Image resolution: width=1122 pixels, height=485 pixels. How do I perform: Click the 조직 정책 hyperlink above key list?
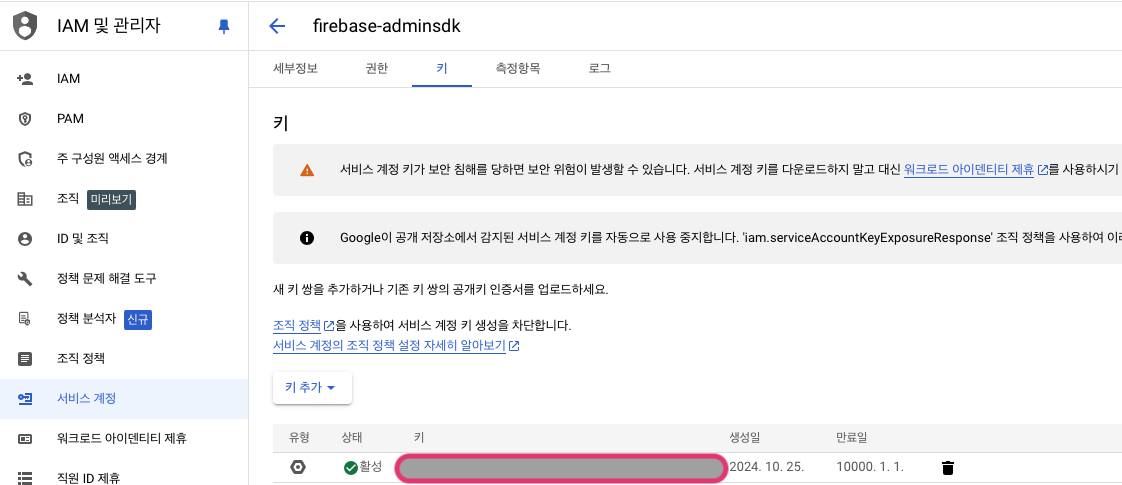[297, 326]
